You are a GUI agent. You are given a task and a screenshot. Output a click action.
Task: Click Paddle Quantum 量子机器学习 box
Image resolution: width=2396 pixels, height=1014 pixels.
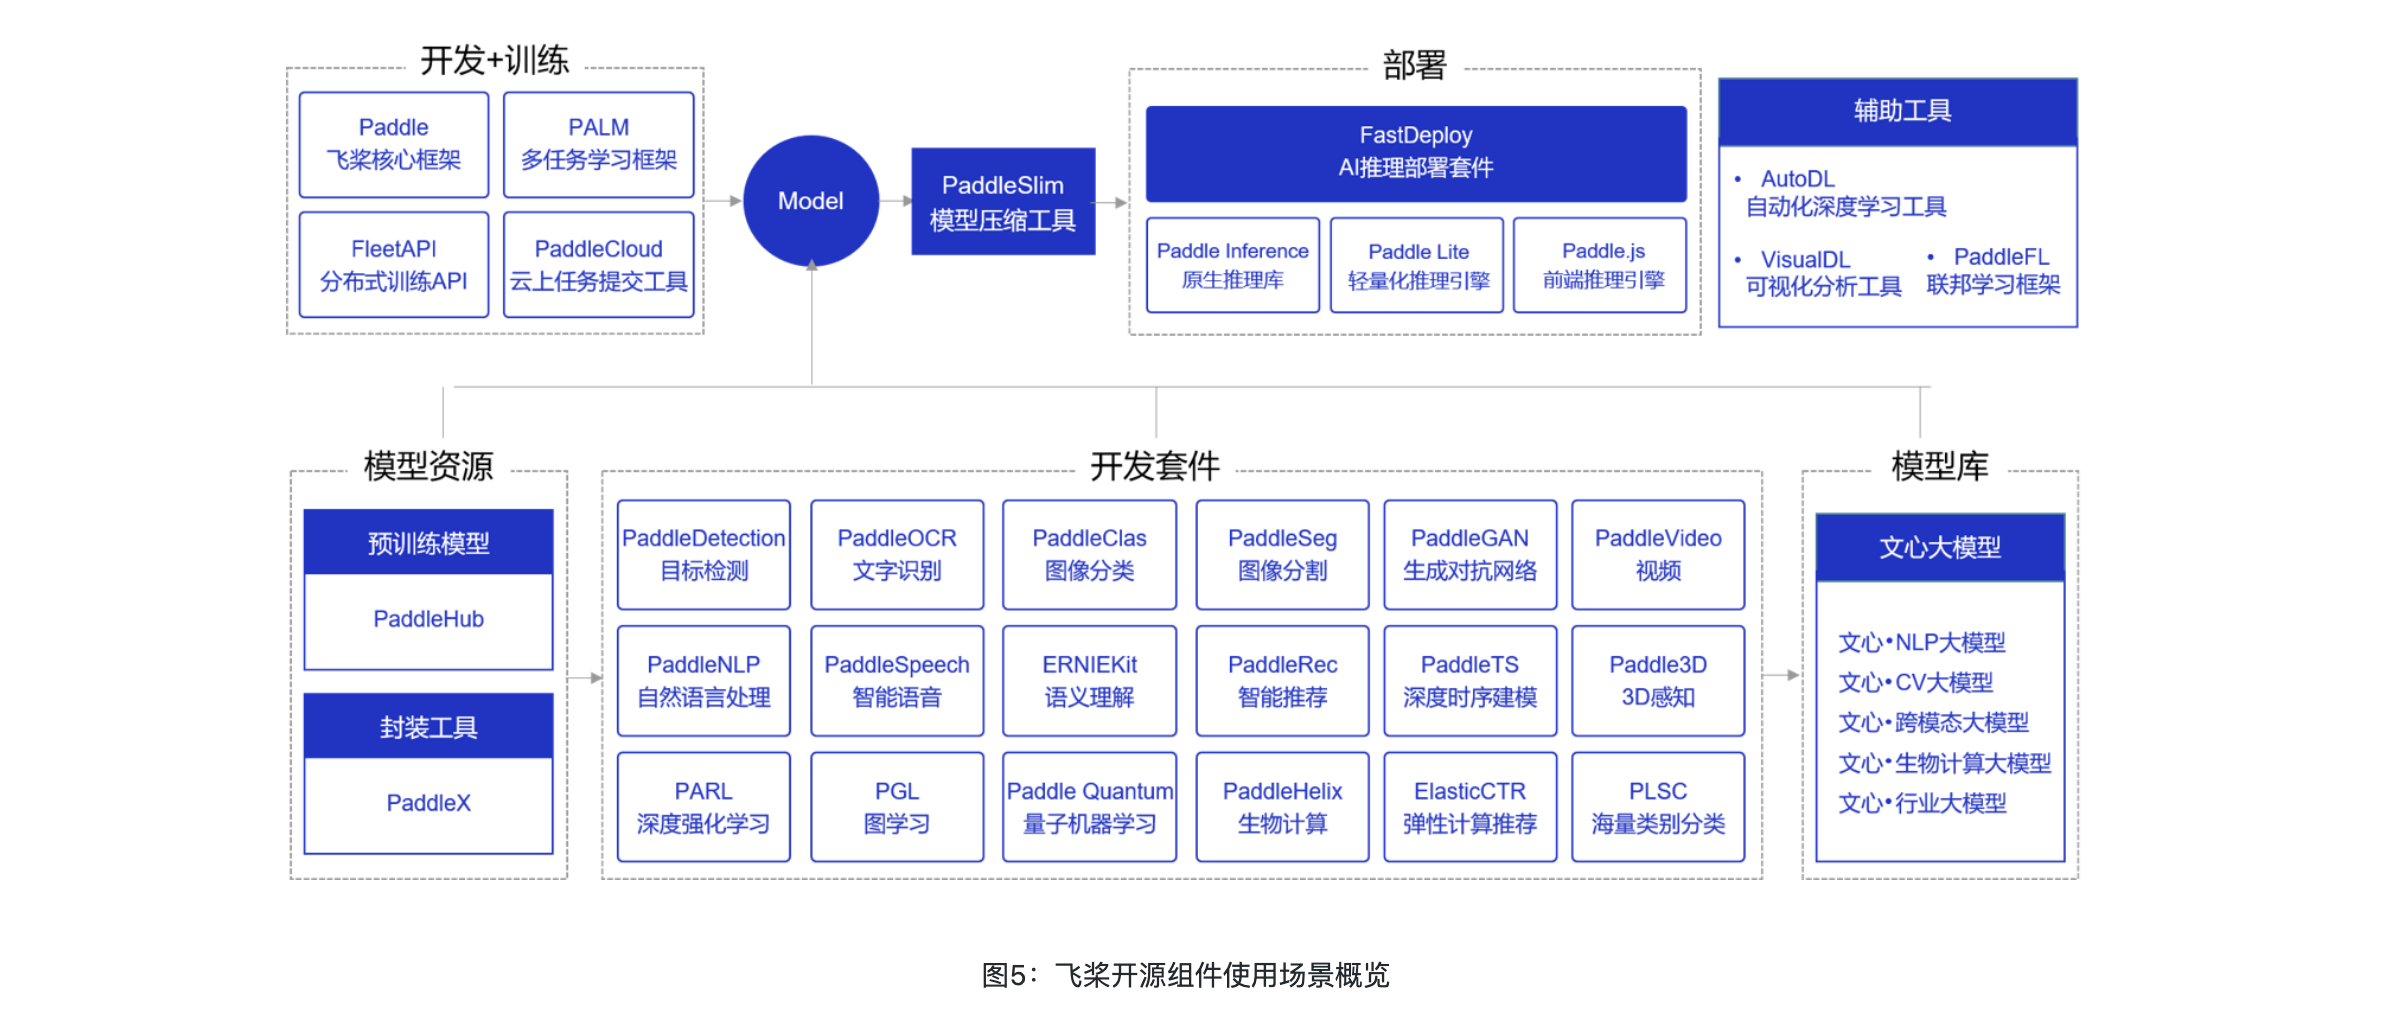pyautogui.click(x=1090, y=807)
